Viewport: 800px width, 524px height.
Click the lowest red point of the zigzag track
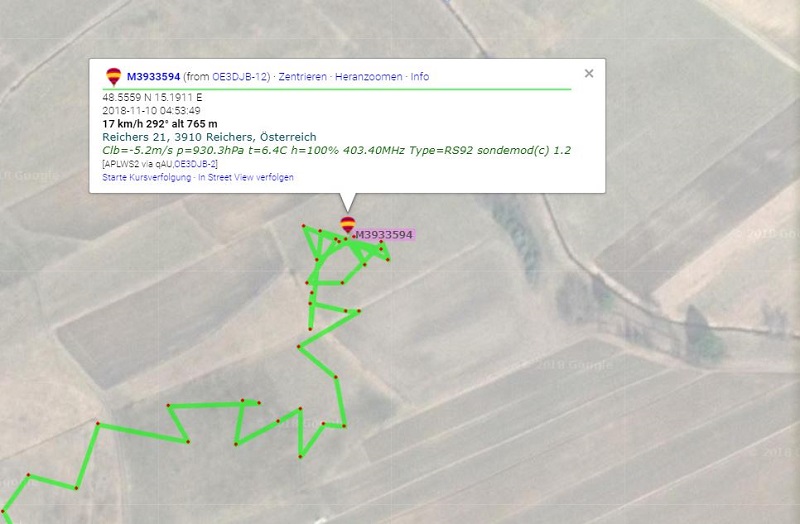[x=3, y=510]
